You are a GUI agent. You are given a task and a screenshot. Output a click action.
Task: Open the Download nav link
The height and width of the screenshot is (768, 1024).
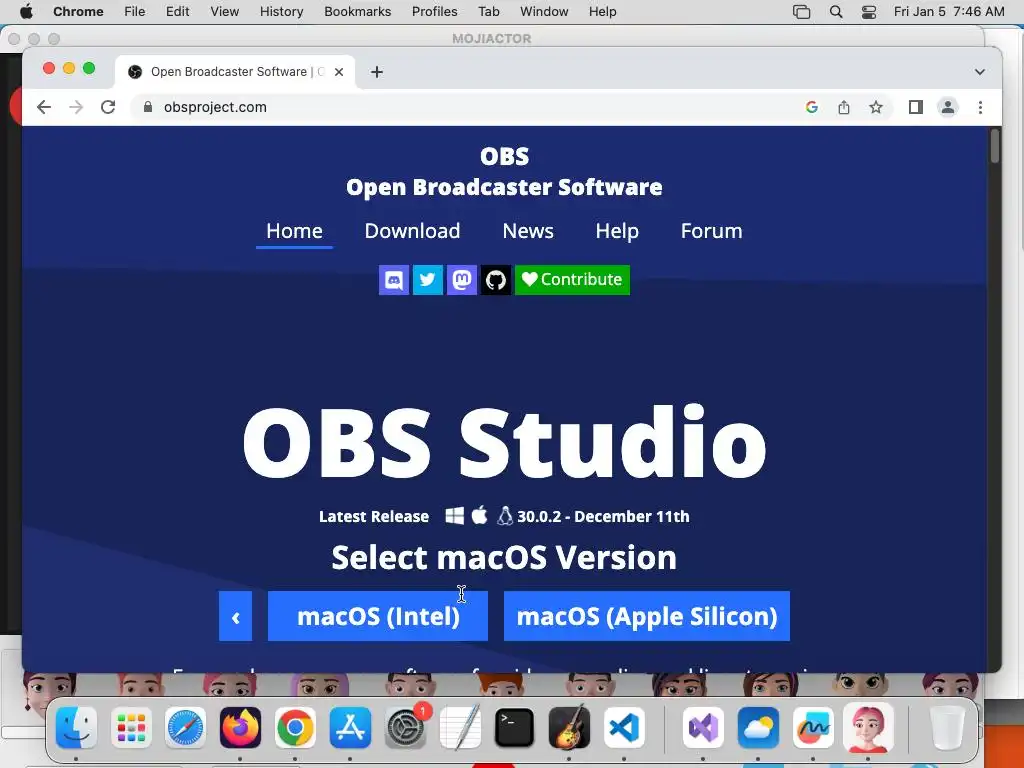(x=412, y=231)
